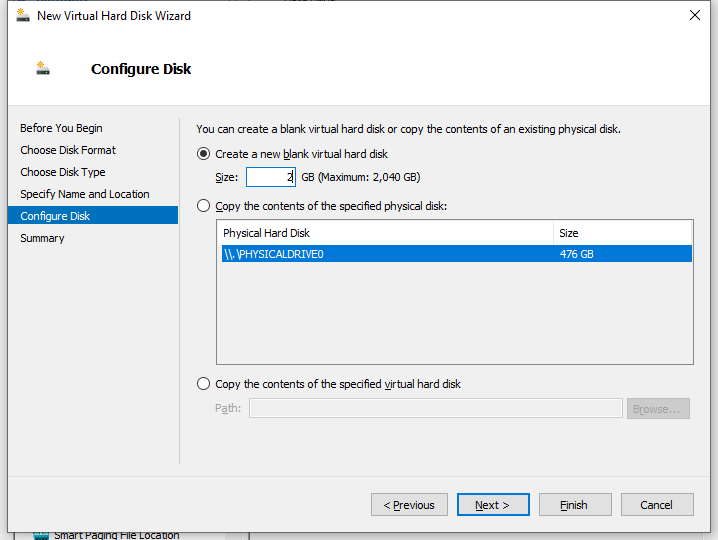The width and height of the screenshot is (718, 540).
Task: Click the Previous button
Action: coord(409,504)
